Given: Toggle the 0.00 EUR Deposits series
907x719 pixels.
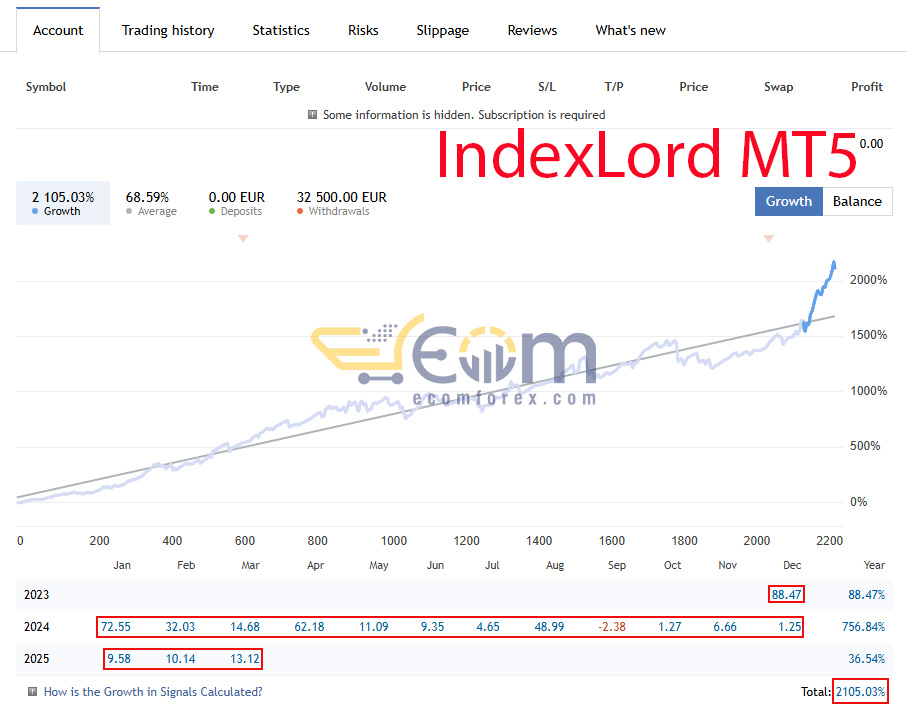Looking at the screenshot, I should pyautogui.click(x=236, y=202).
